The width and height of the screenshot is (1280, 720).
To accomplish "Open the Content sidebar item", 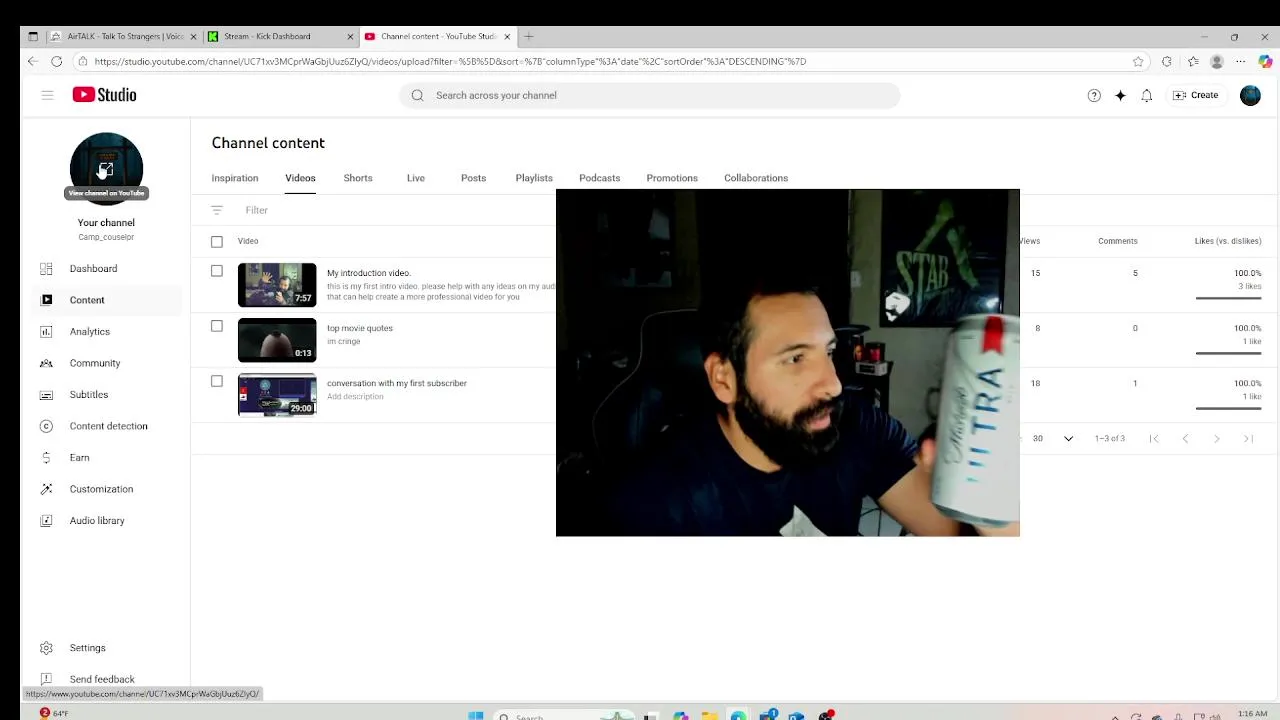I will click(x=106, y=300).
